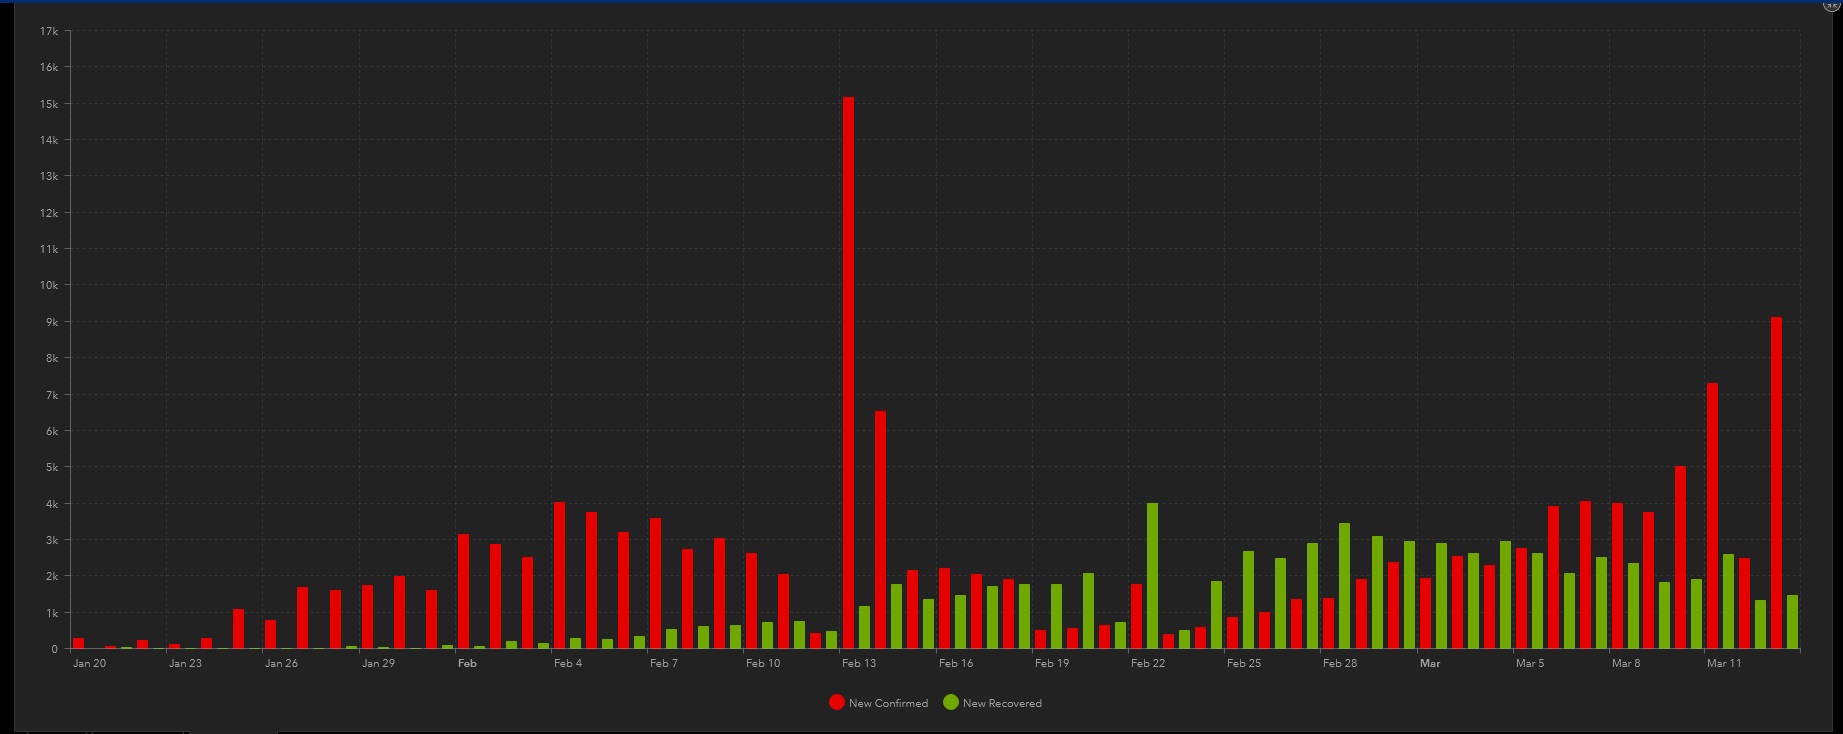This screenshot has height=734, width=1843.
Task: Click the 7k y-axis label
Action: pos(52,395)
